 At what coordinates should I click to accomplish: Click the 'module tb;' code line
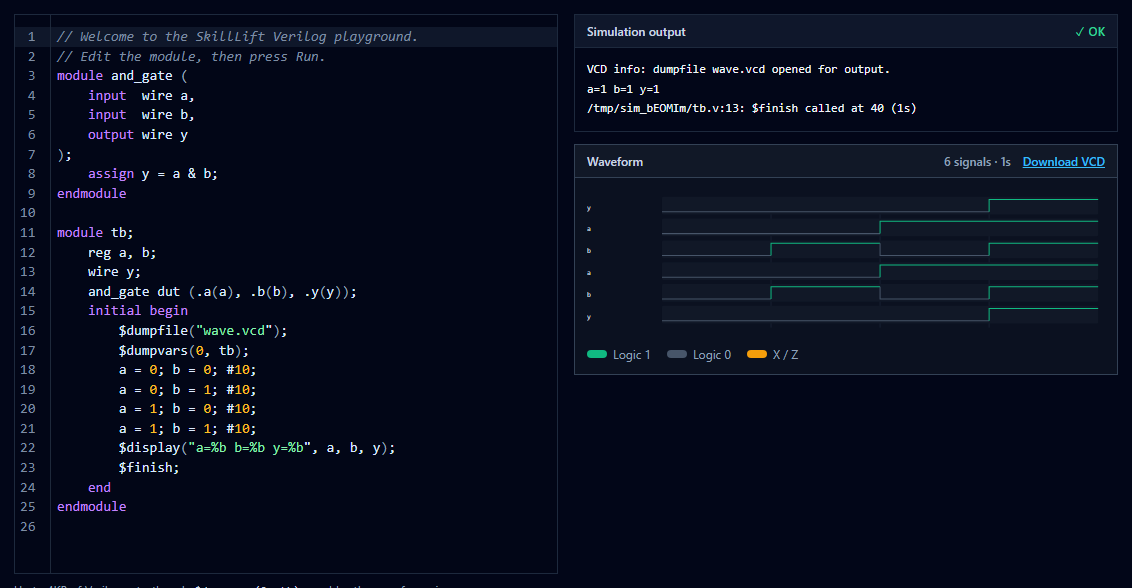tap(95, 233)
